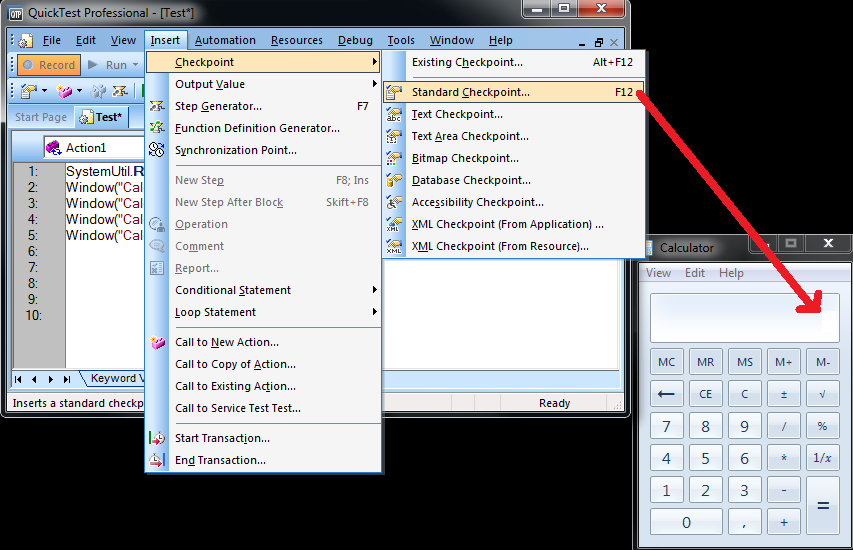Click the Accessibility Checkpoint icon

393,202
